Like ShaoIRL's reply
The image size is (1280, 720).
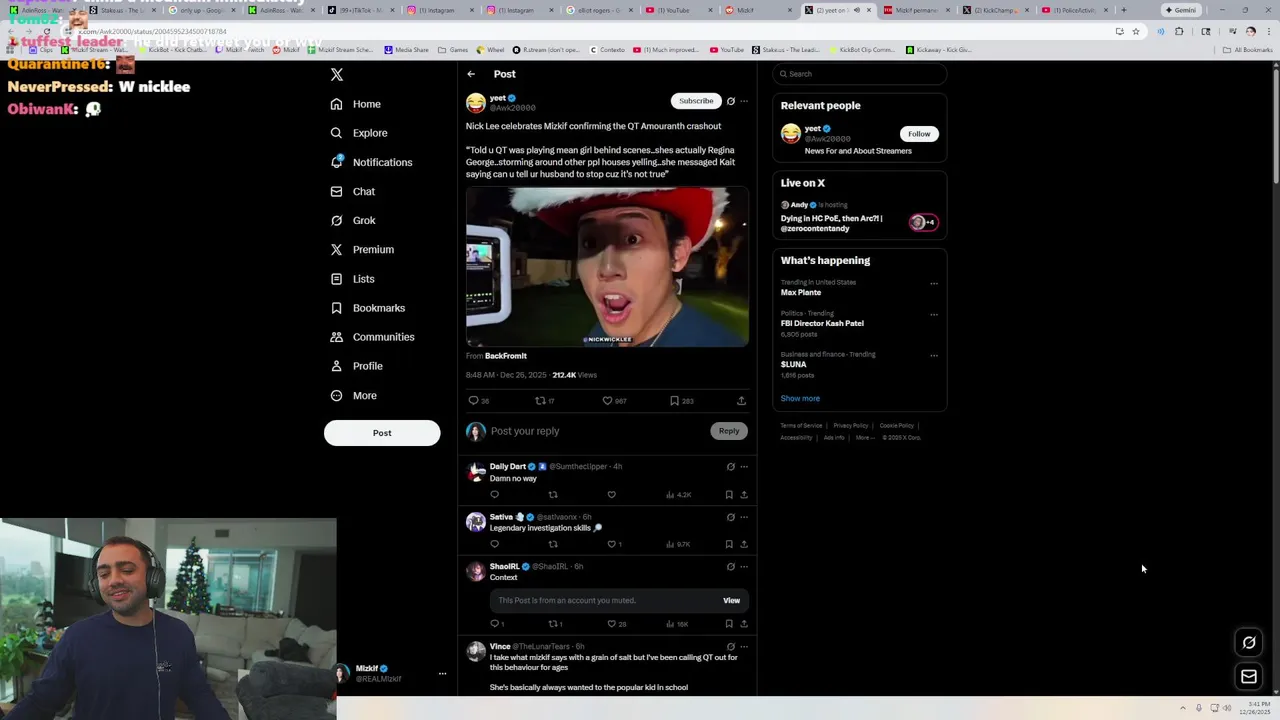tap(612, 624)
